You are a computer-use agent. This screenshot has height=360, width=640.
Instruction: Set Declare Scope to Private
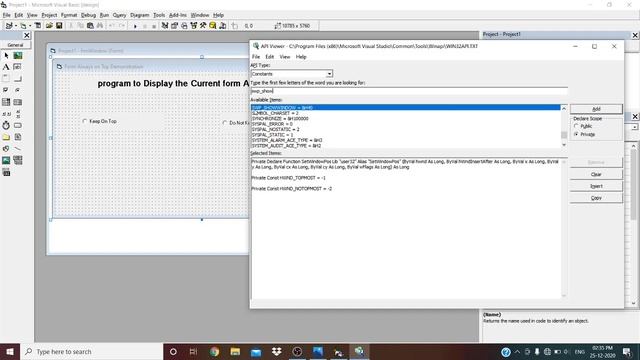pyautogui.click(x=584, y=134)
